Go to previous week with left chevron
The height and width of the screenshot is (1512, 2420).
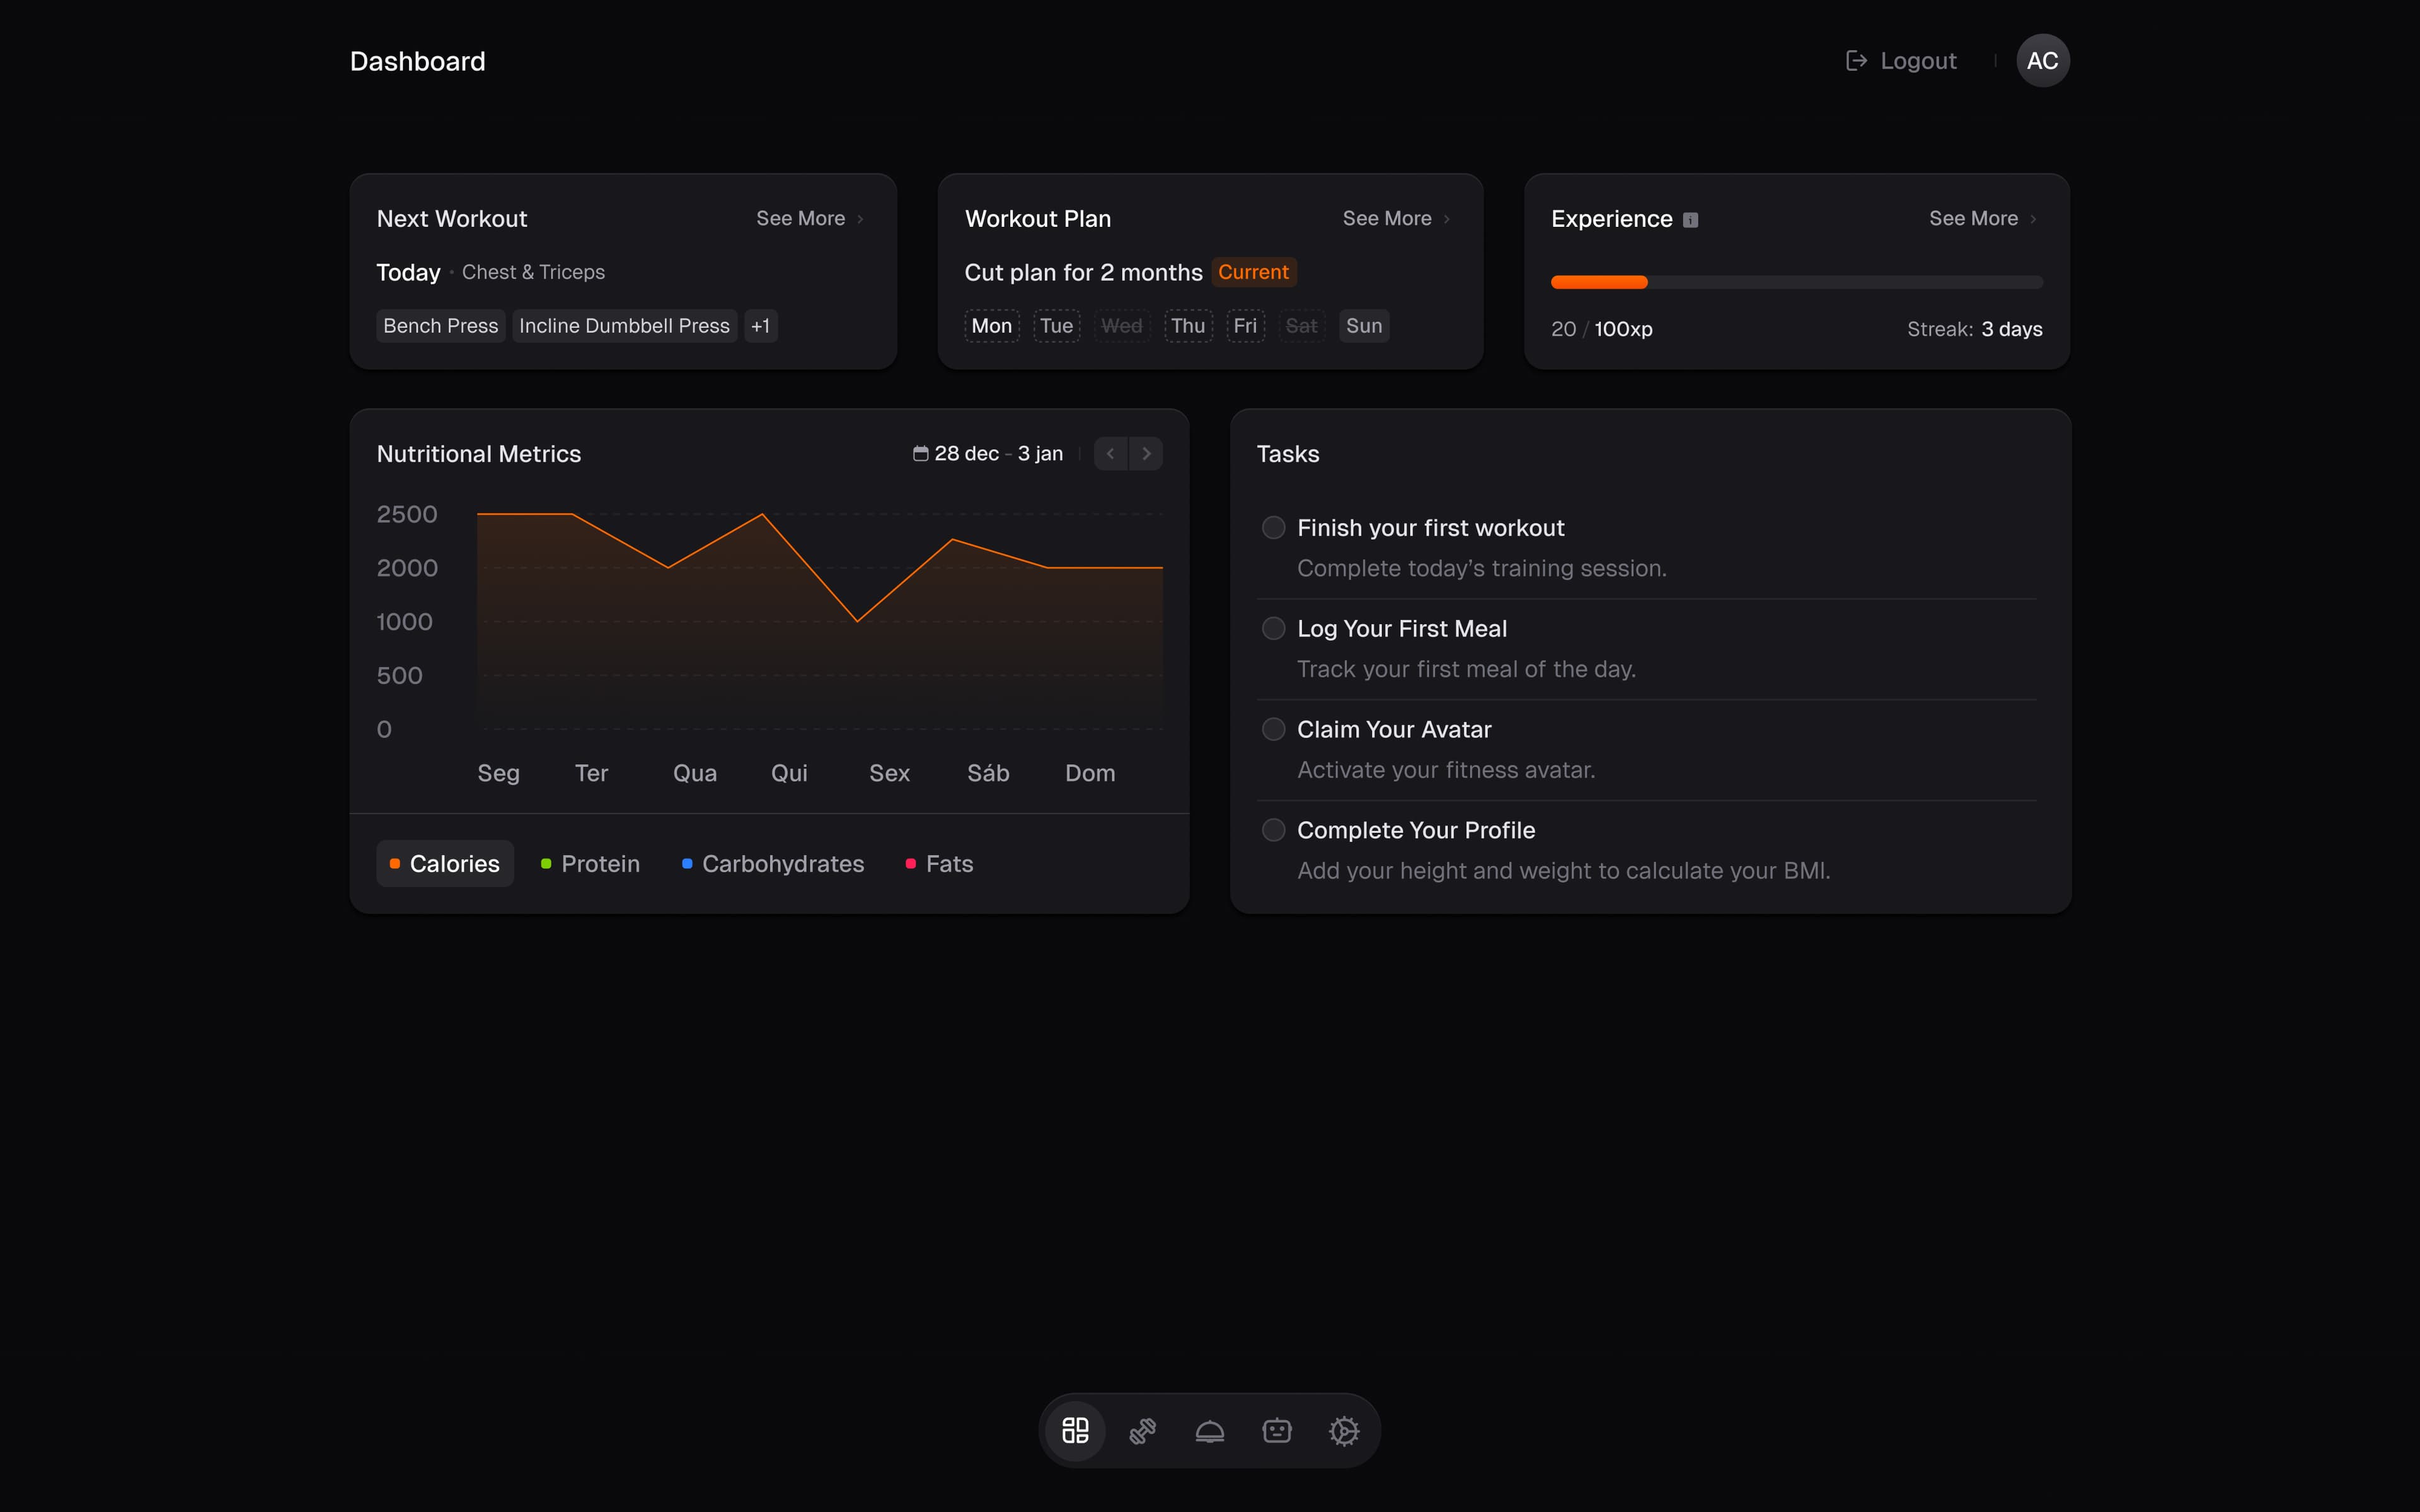pyautogui.click(x=1110, y=453)
